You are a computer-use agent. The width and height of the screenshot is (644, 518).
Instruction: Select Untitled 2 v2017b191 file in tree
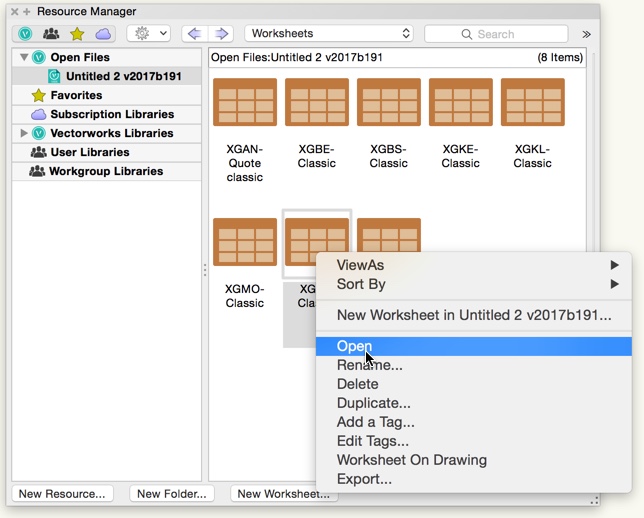tap(107, 76)
